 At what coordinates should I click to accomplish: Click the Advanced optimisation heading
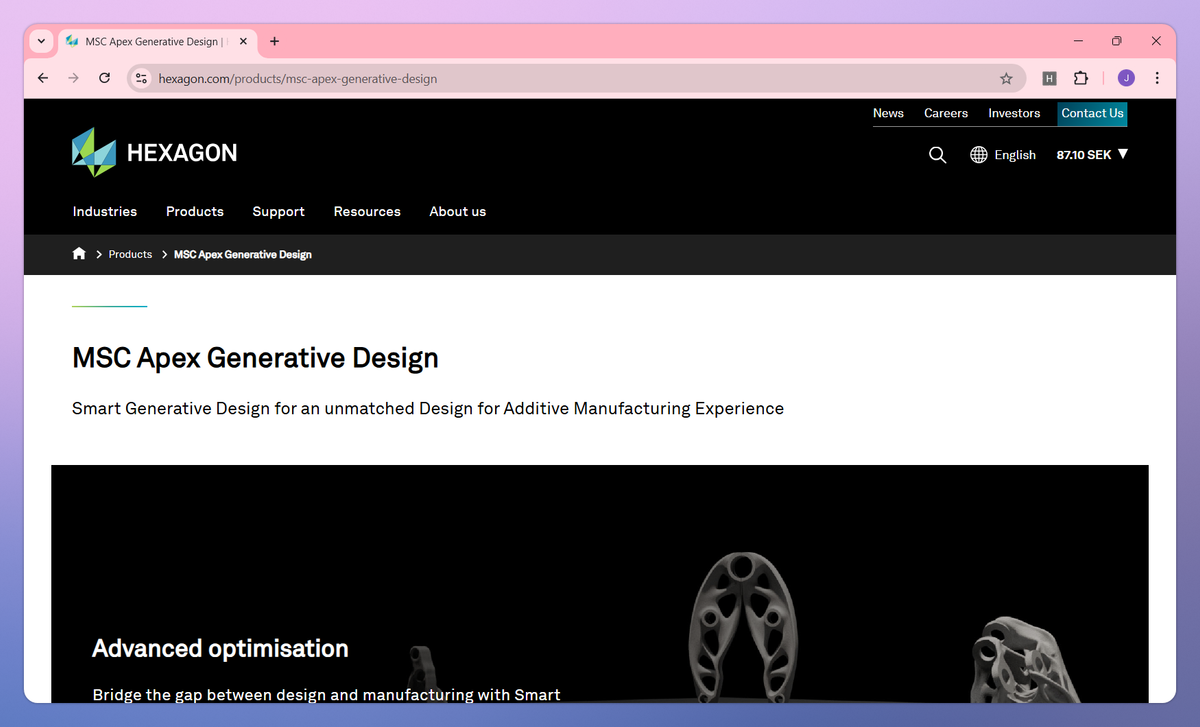[220, 648]
